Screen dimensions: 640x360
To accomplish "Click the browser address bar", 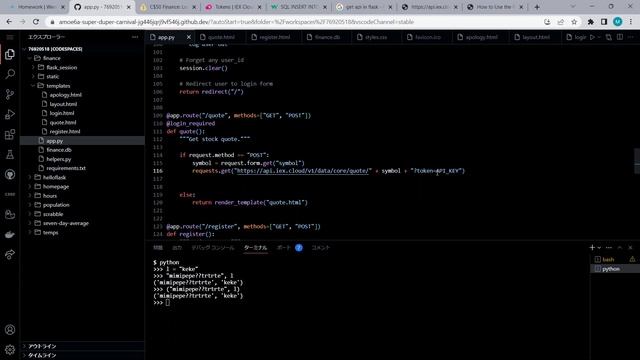I will [x=294, y=22].
